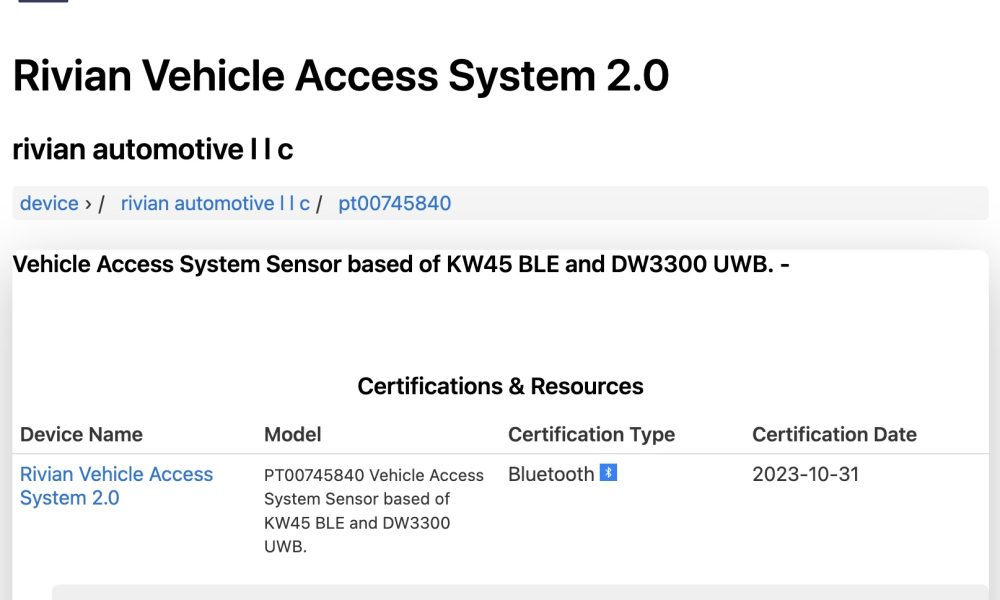Click the 'rivian automotive l l c' subheading

point(152,149)
